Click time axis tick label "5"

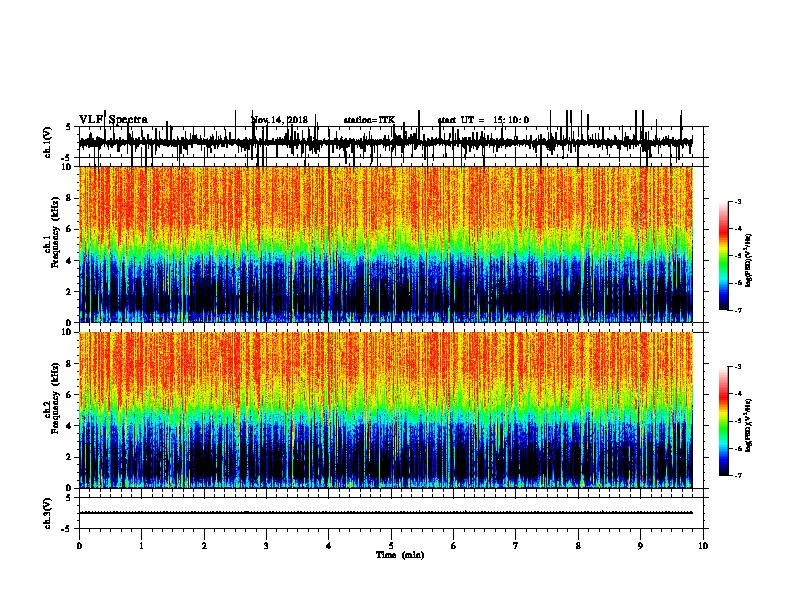point(391,546)
